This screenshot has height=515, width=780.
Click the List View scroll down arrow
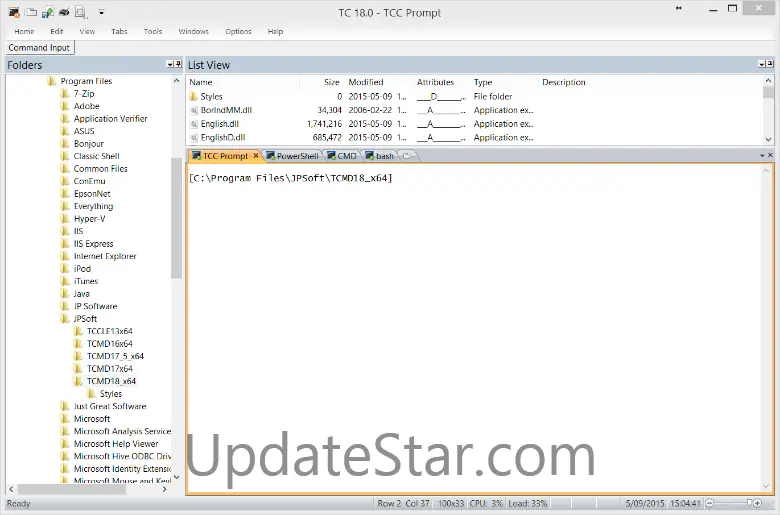pyautogui.click(x=769, y=140)
